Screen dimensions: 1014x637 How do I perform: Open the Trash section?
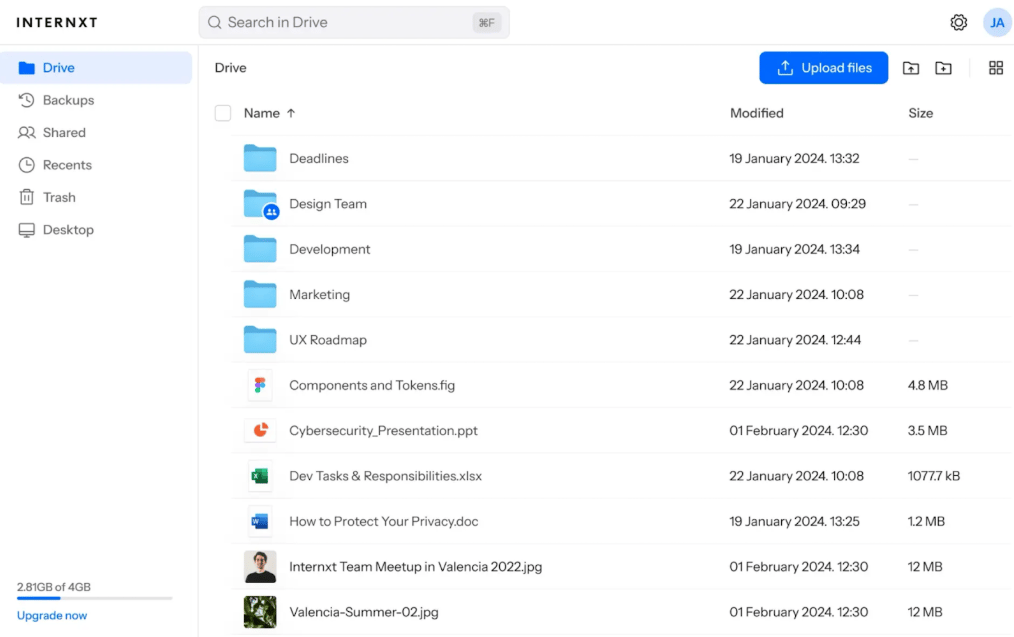[x=58, y=197]
